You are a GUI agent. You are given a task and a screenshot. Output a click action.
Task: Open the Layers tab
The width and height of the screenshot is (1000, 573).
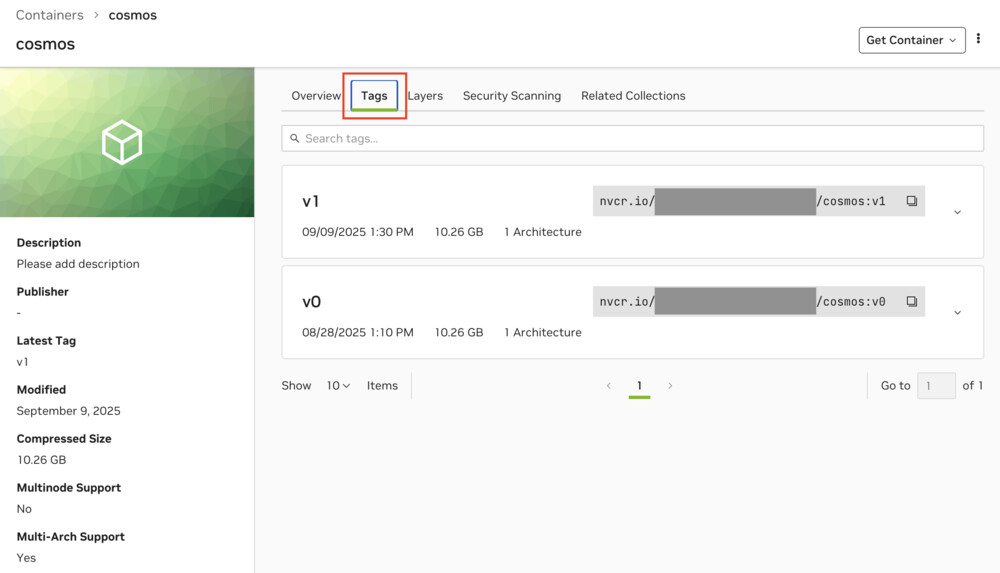click(426, 96)
